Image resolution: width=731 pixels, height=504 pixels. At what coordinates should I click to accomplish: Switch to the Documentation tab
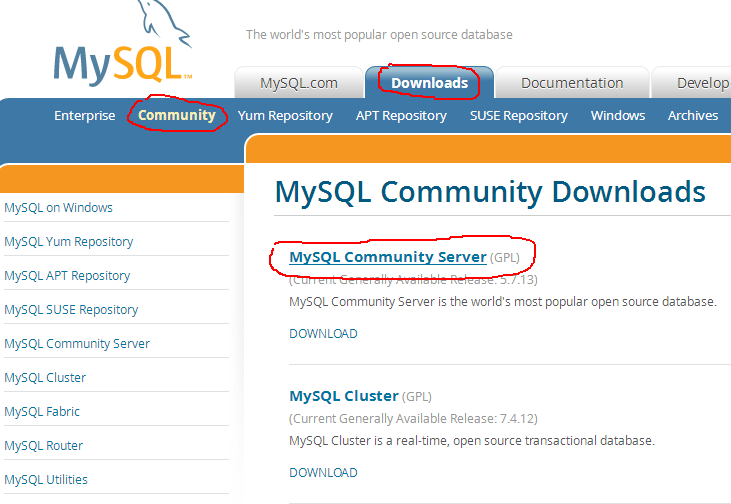tap(572, 83)
